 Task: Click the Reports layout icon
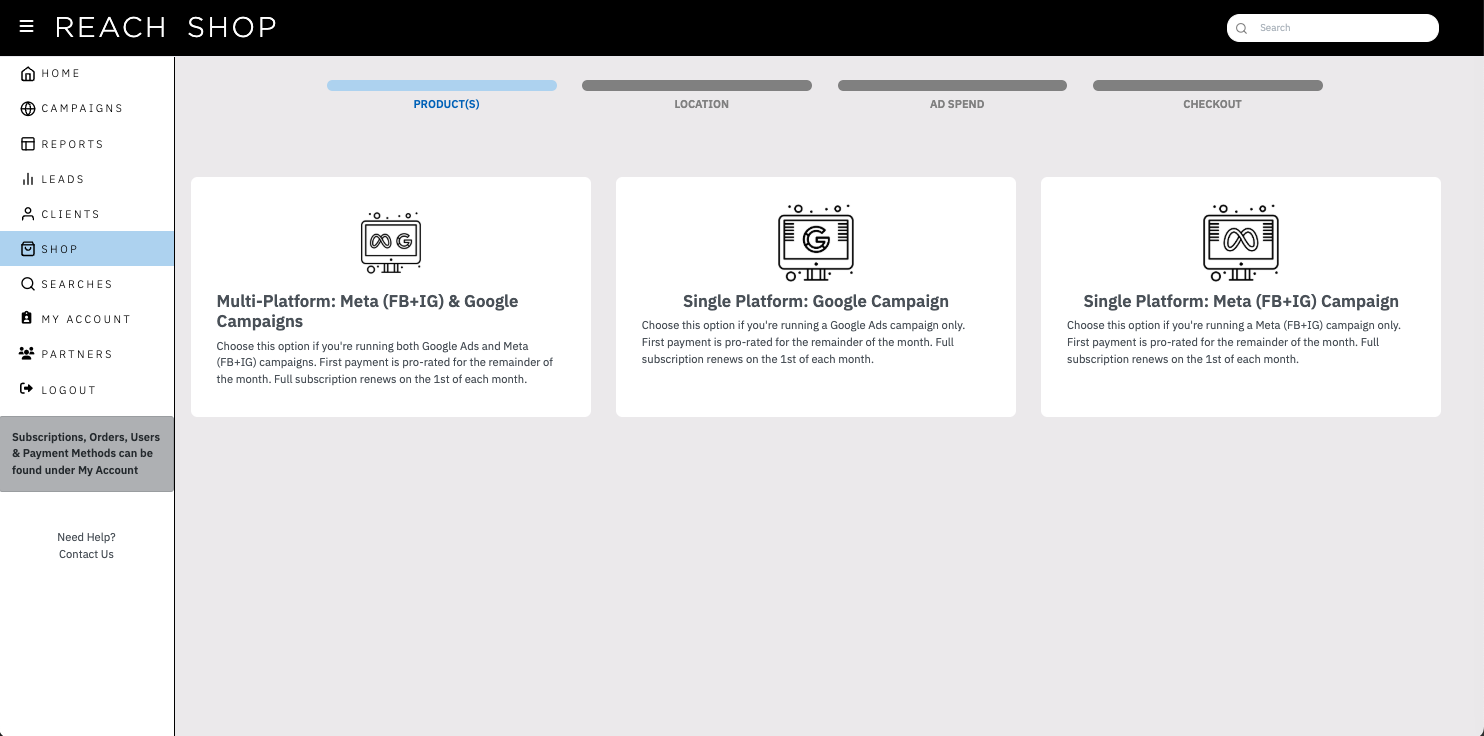[x=28, y=144]
